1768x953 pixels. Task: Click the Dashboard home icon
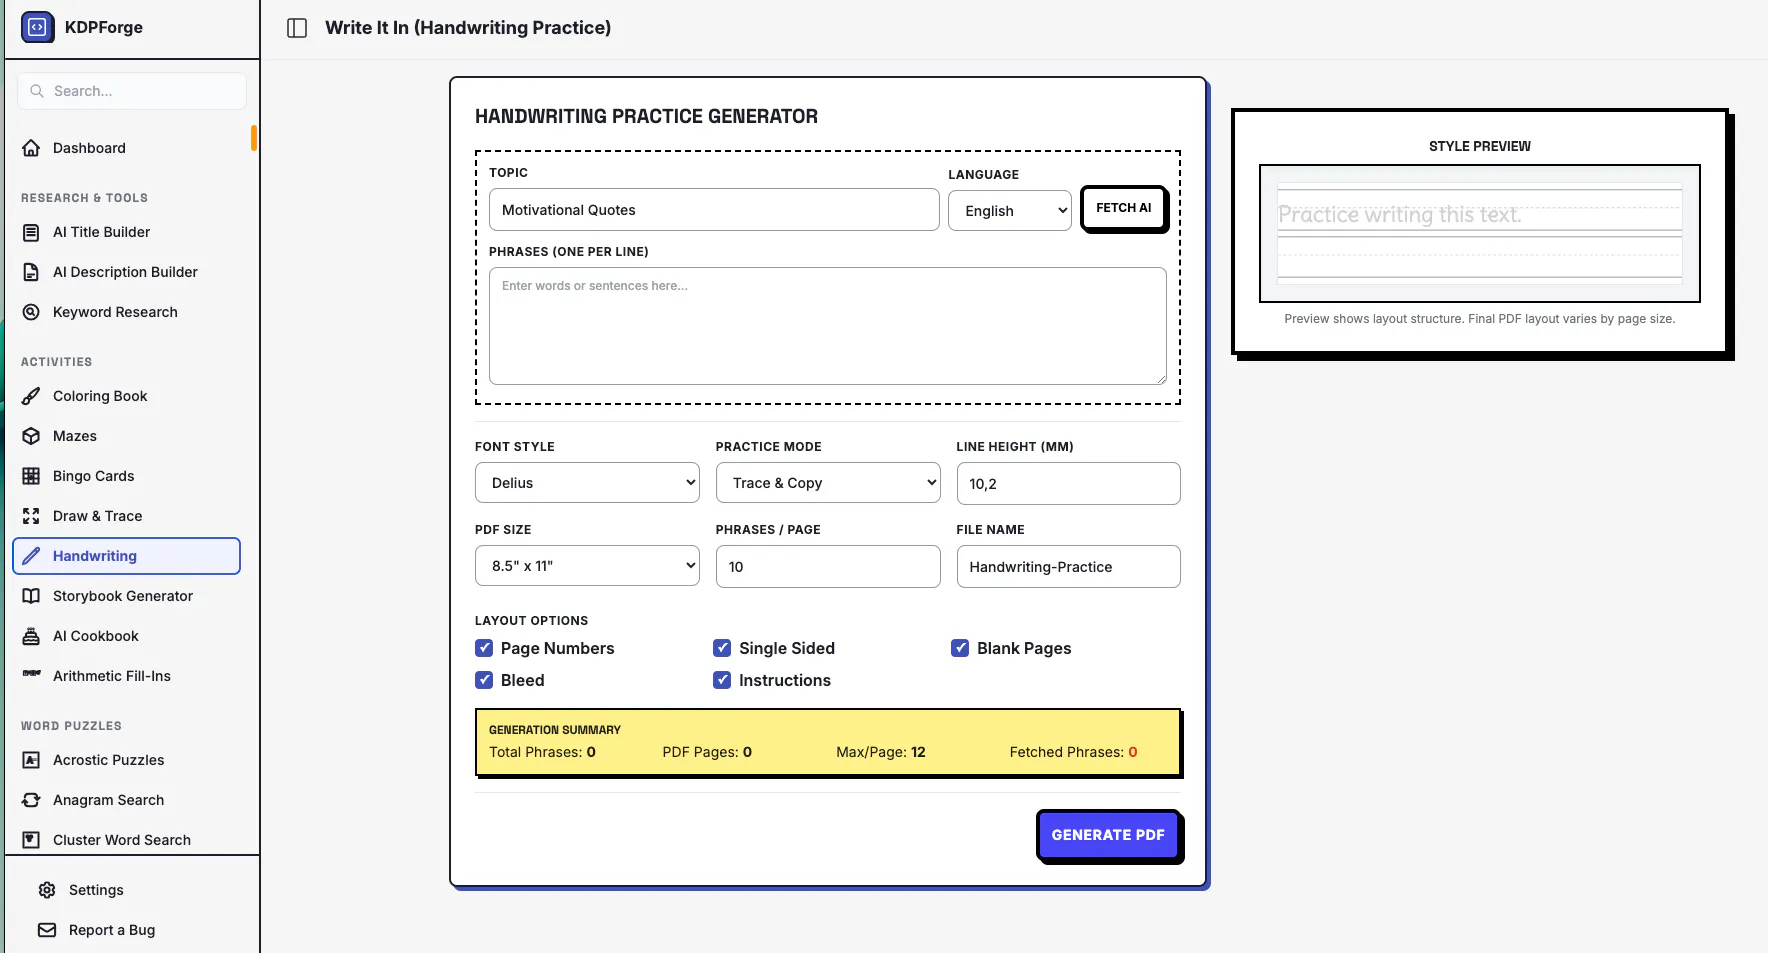coord(31,148)
